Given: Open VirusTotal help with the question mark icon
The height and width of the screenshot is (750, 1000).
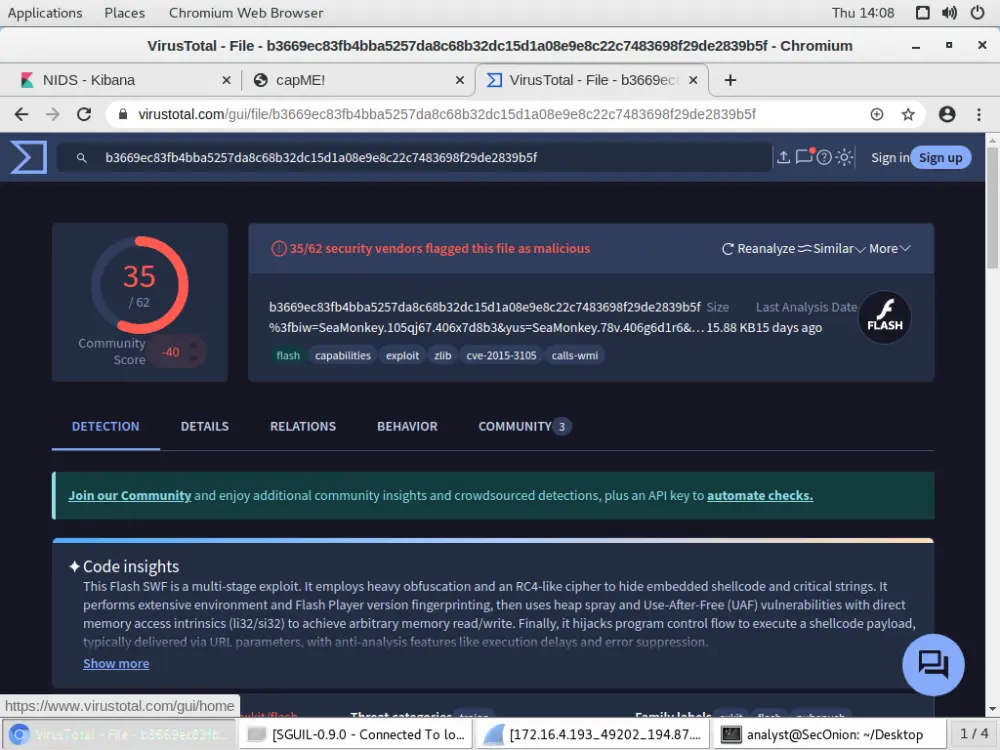Looking at the screenshot, I should pyautogui.click(x=823, y=157).
